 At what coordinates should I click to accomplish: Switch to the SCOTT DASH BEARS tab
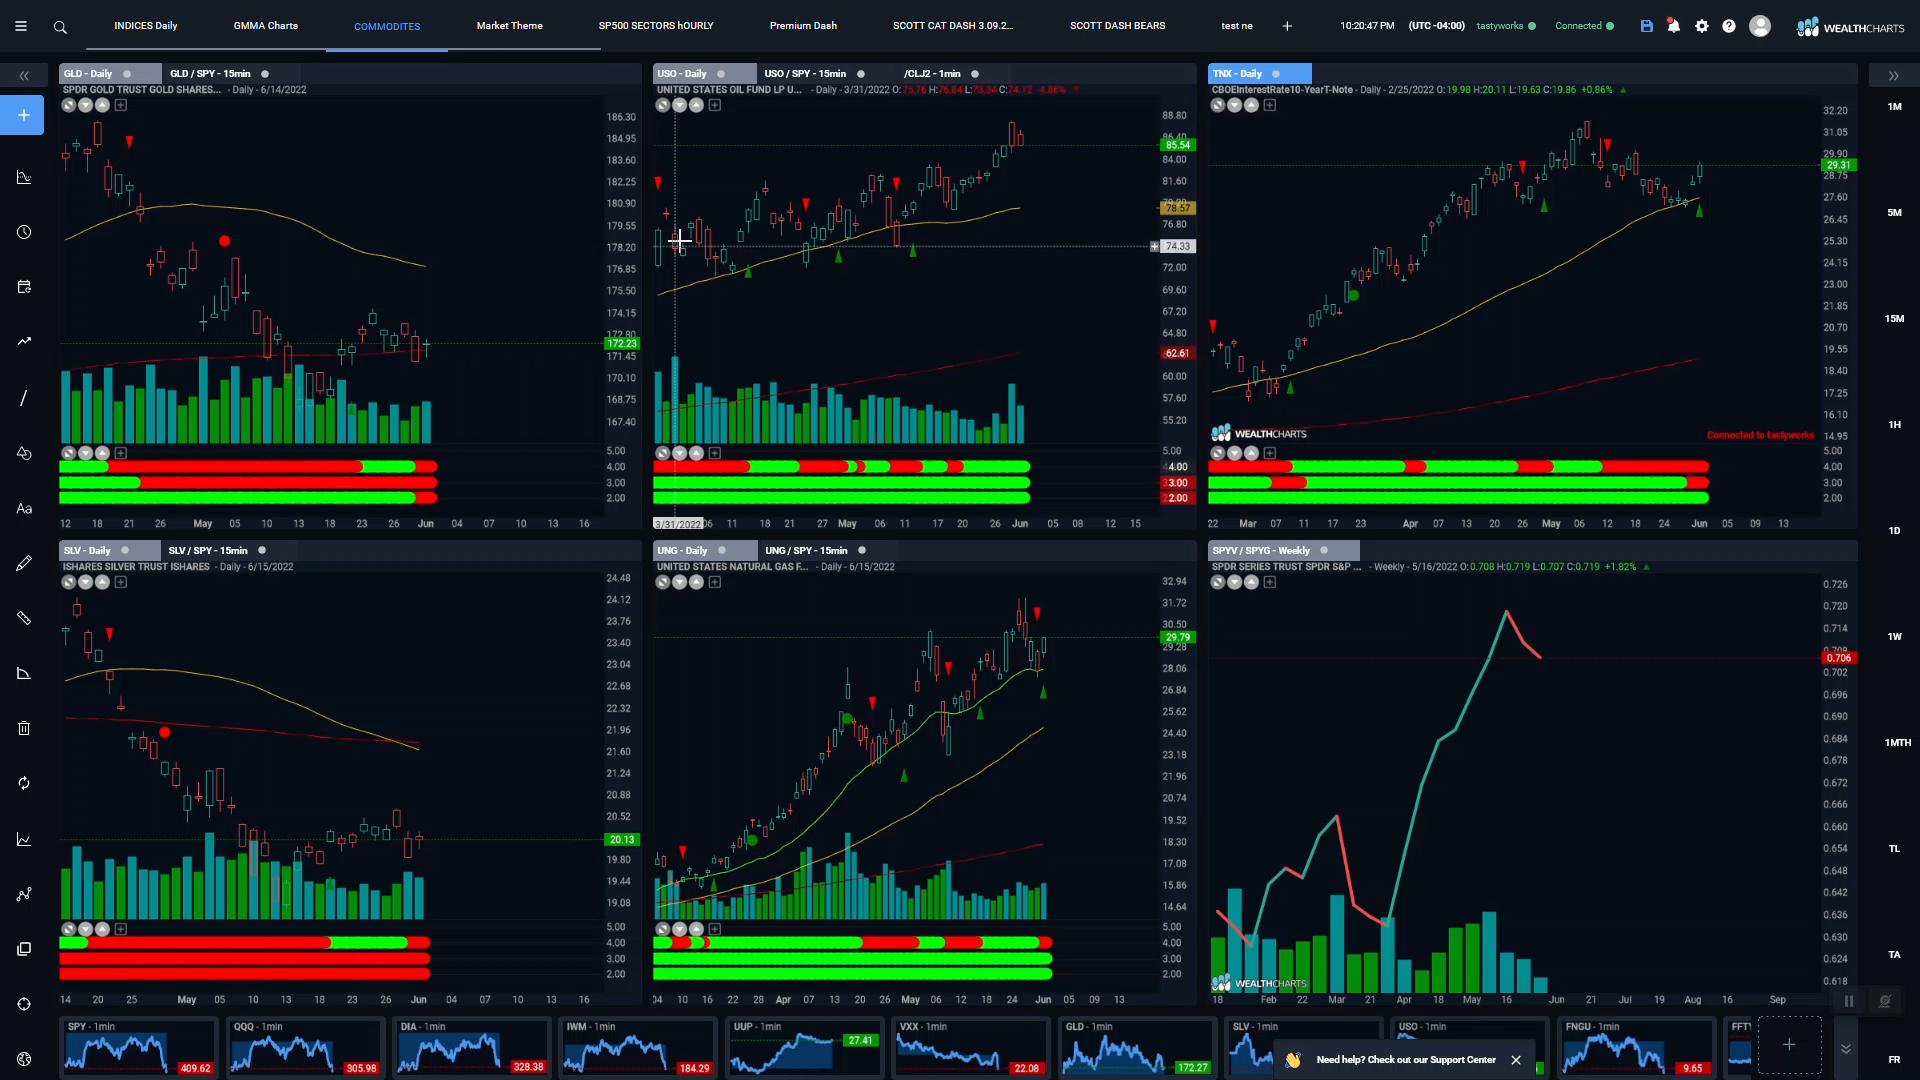(x=1117, y=26)
